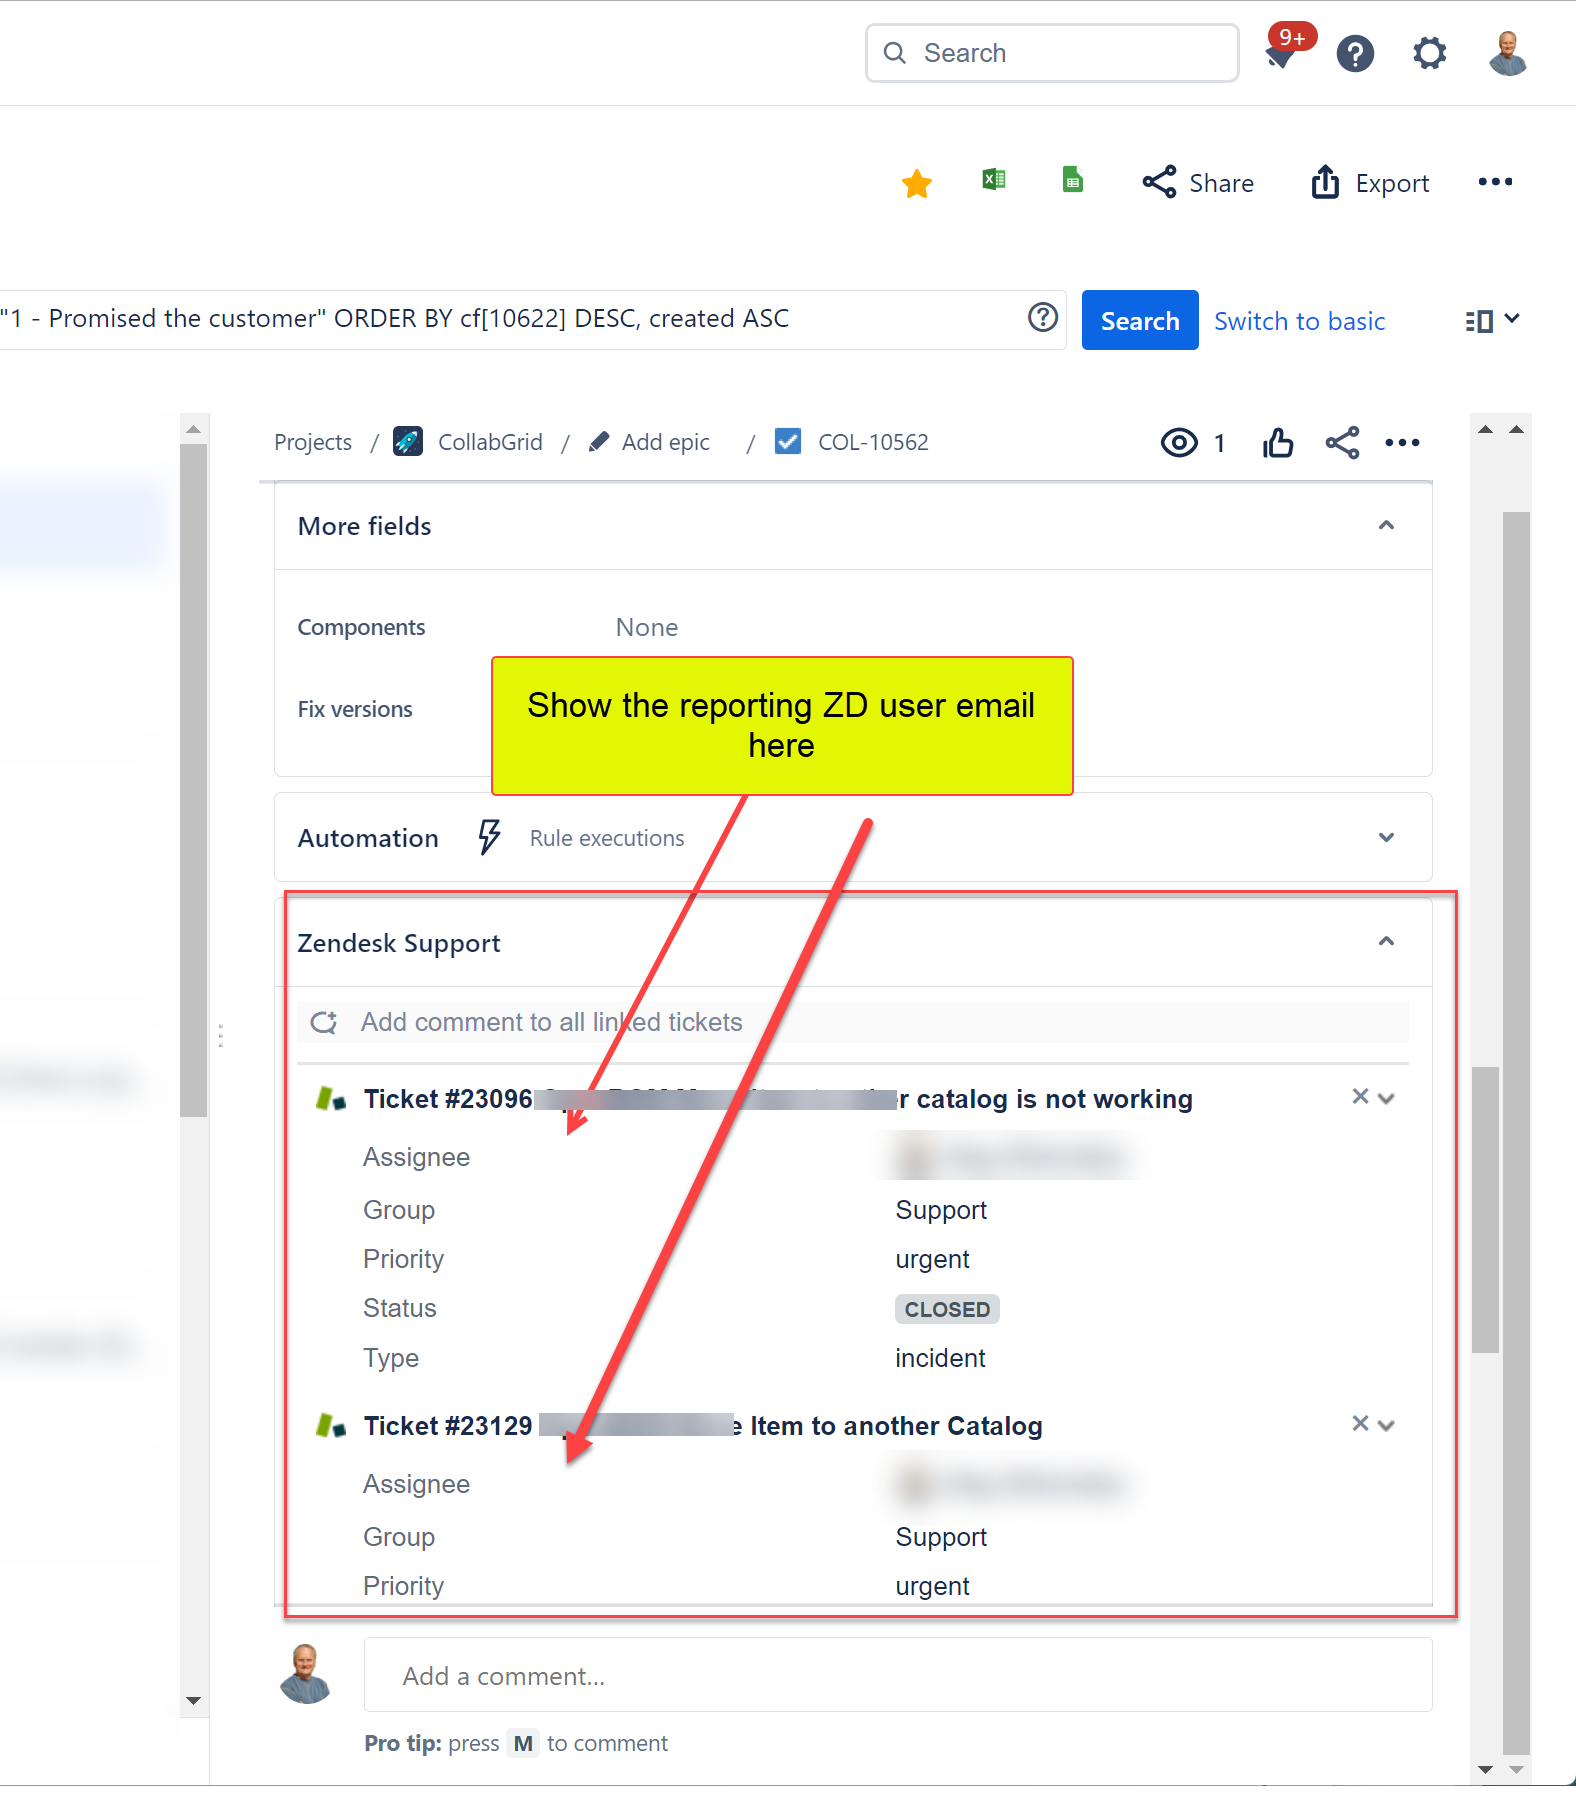This screenshot has width=1576, height=1798.
Task: Open Zendesk Ticket #23096 title
Action: click(x=778, y=1099)
